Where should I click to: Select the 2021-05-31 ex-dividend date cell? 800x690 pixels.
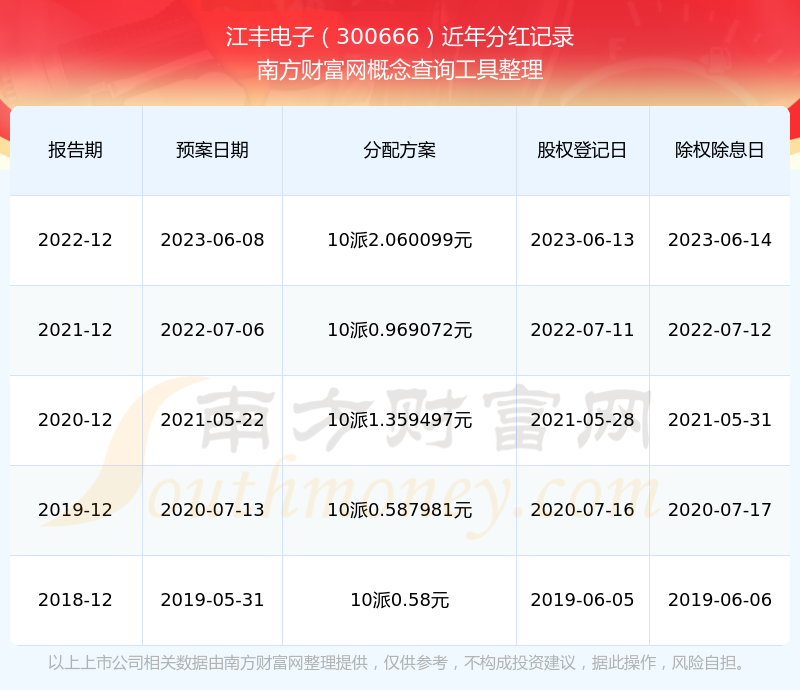pos(719,420)
